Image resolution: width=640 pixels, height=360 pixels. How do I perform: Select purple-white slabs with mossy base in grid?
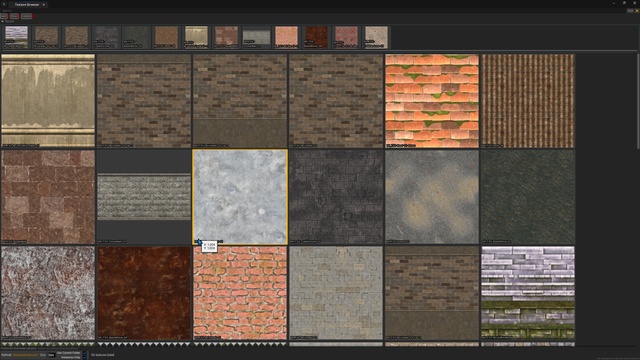point(528,293)
